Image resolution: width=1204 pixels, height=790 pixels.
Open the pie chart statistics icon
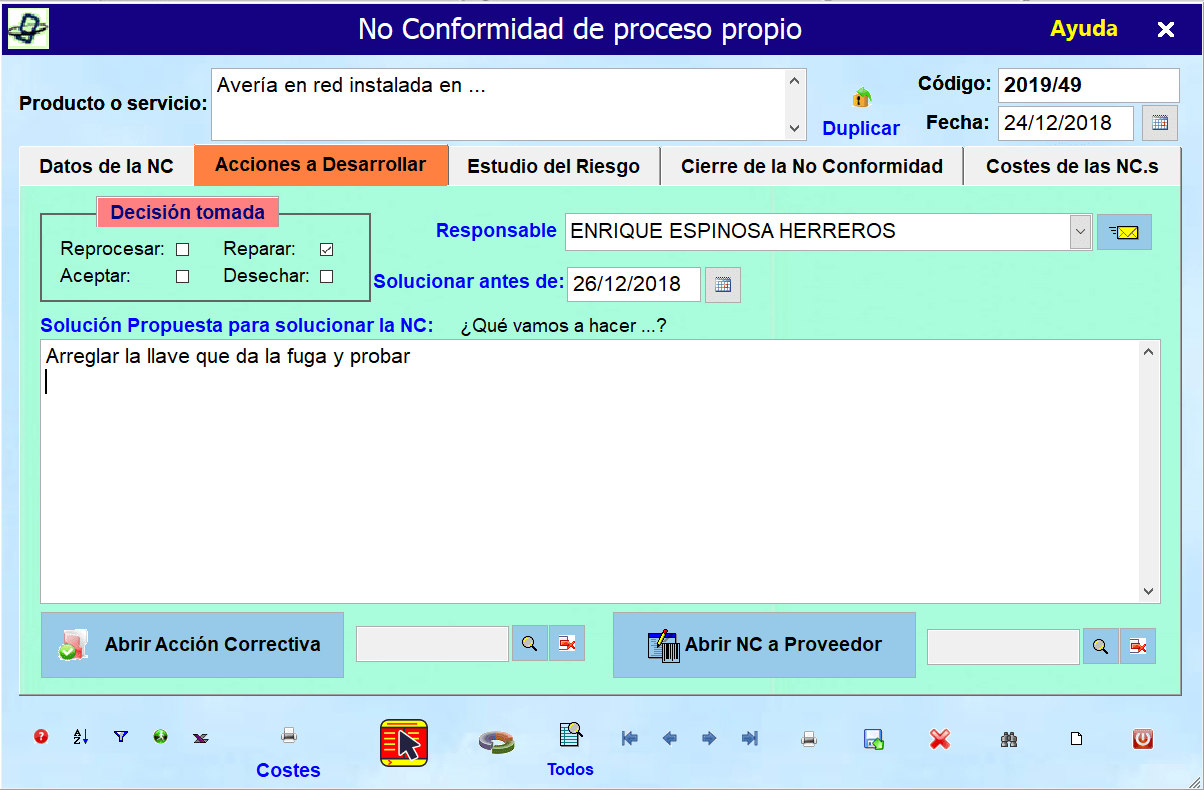496,741
